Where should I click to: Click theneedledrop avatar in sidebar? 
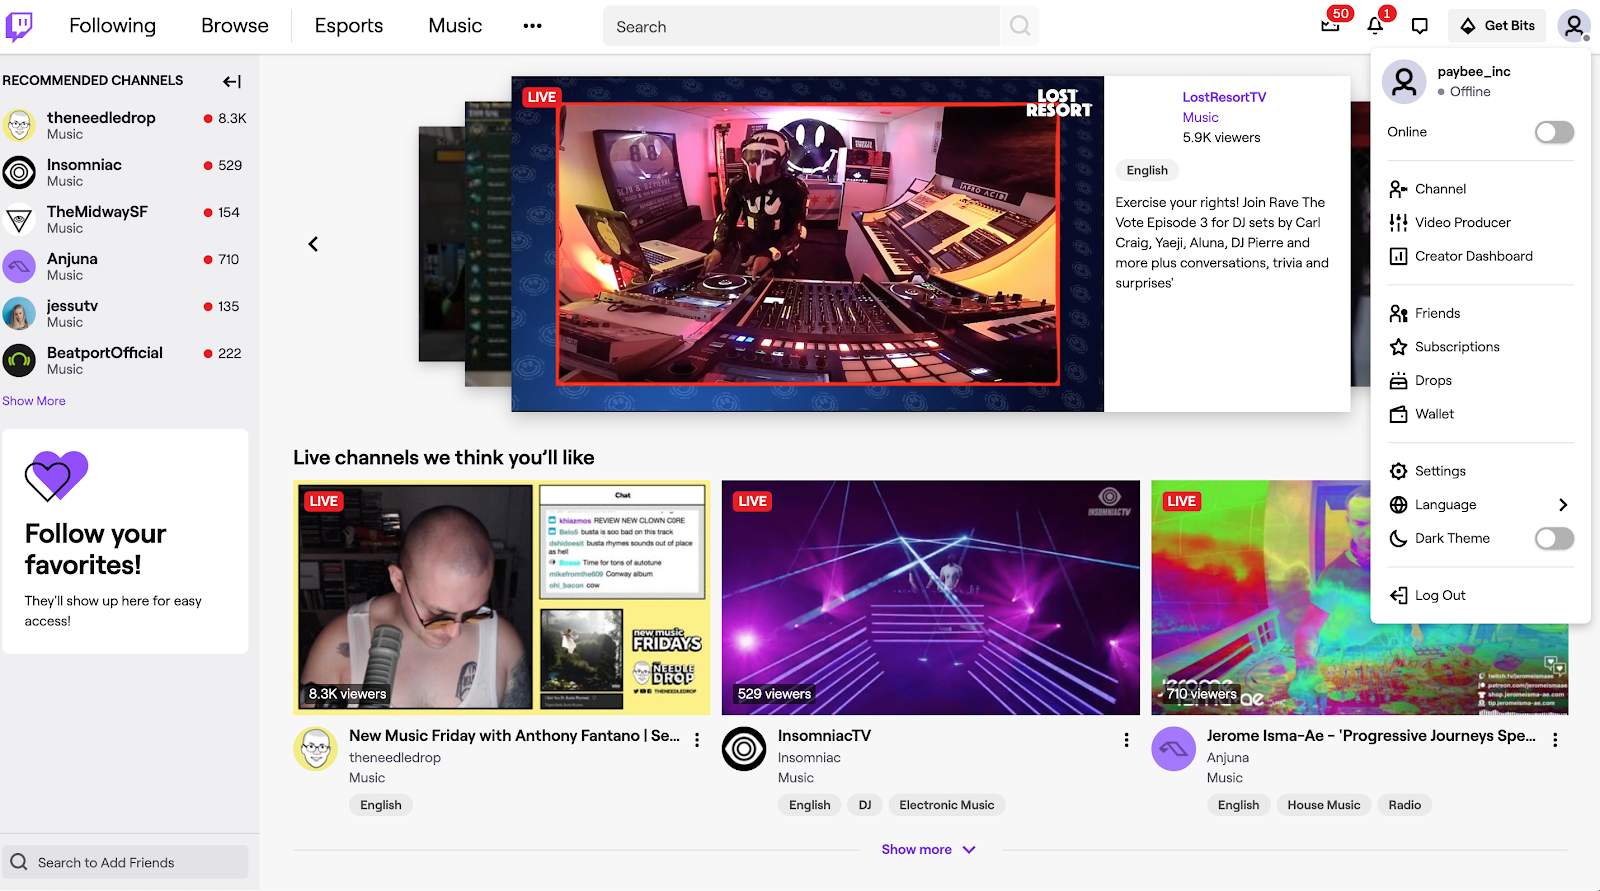(x=19, y=125)
